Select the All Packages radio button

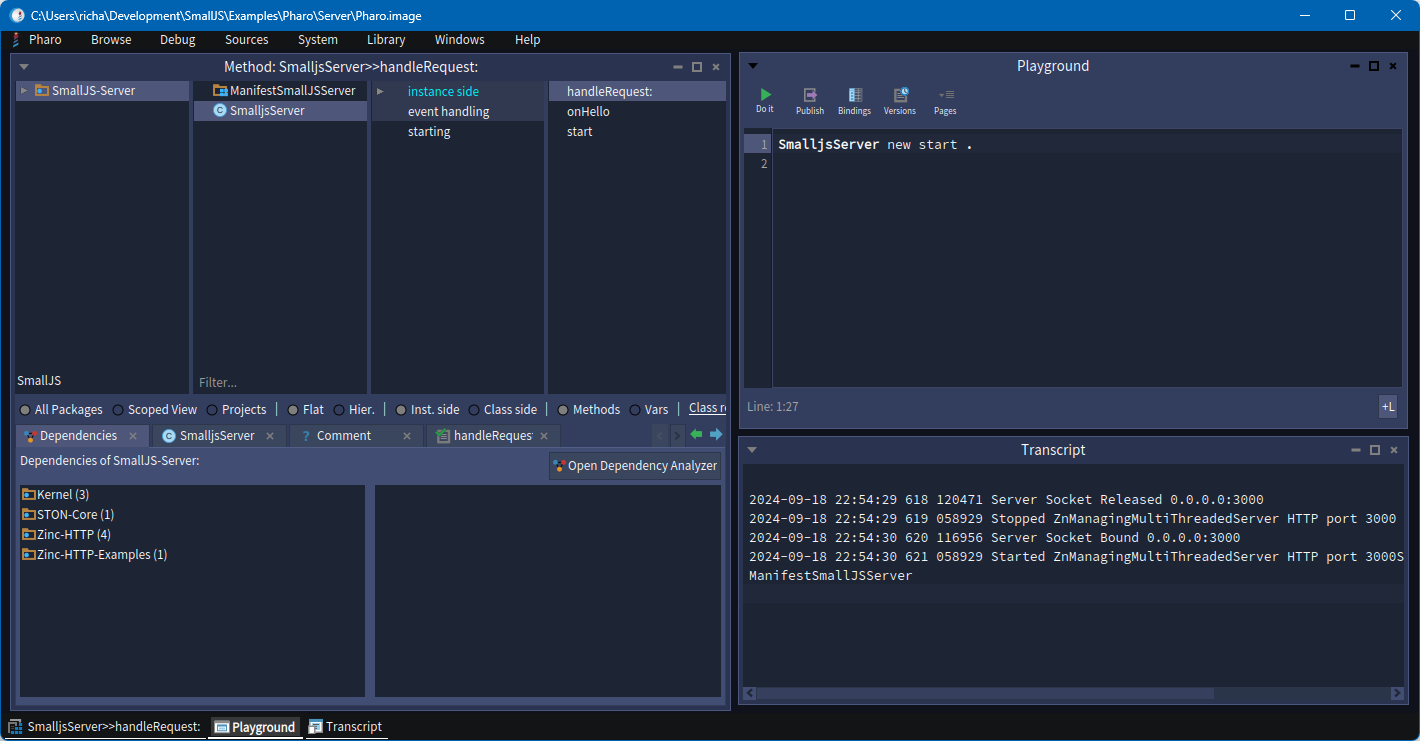coord(26,410)
